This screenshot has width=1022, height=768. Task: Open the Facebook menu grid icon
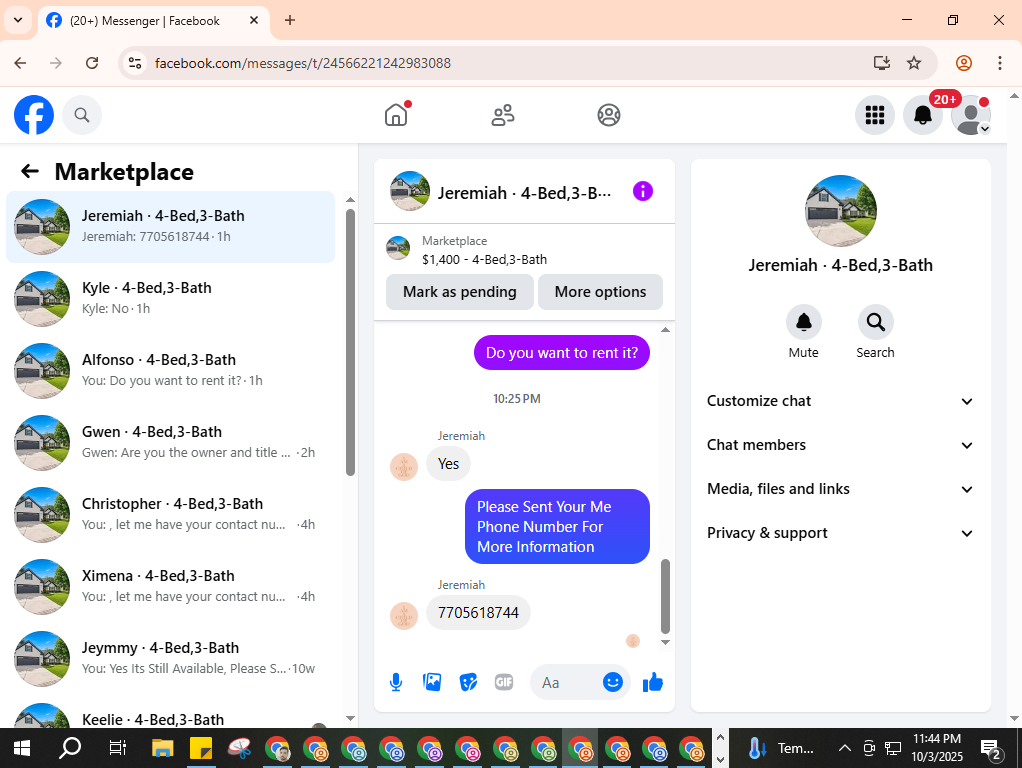875,115
